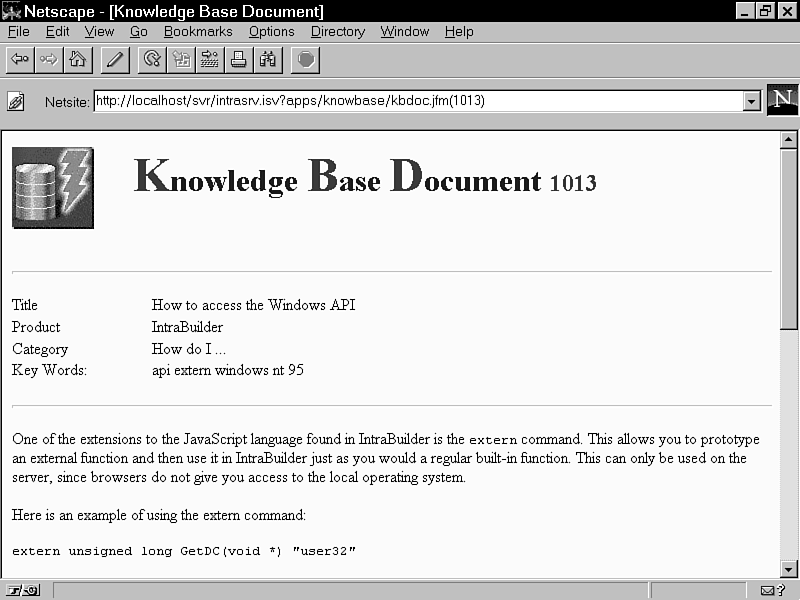
Task: Click the Print toolbar icon
Action: [239, 60]
